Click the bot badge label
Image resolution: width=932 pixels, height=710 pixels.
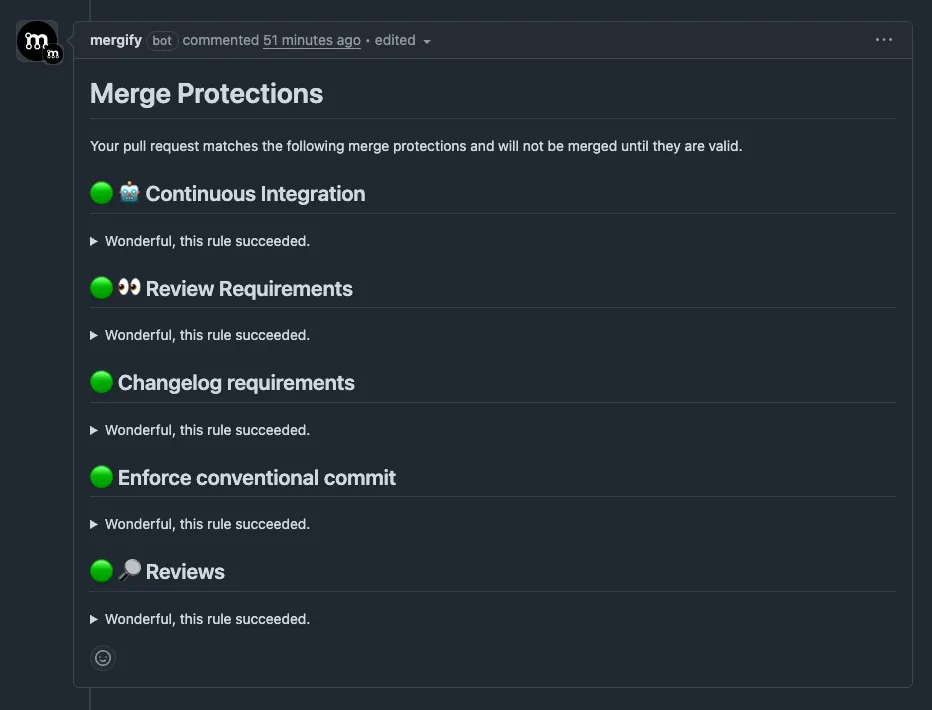point(161,41)
